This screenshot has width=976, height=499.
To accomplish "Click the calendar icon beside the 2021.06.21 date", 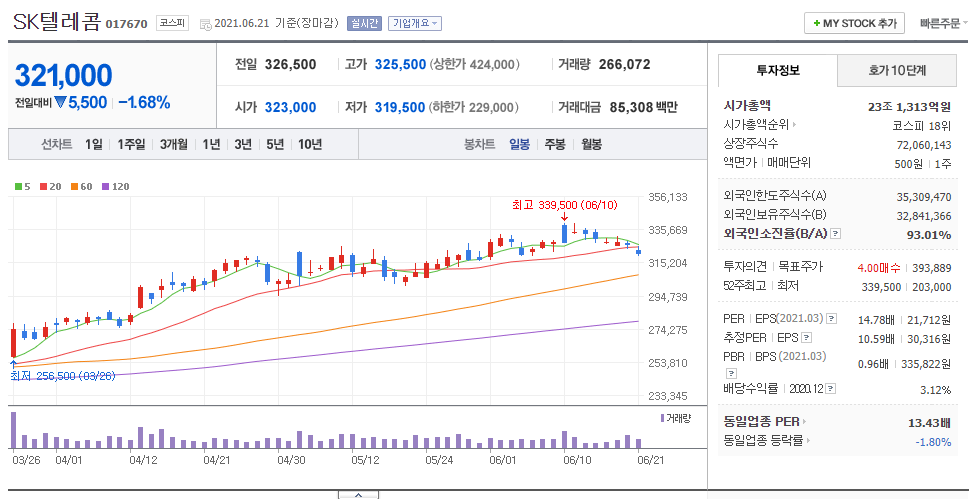I will (205, 24).
